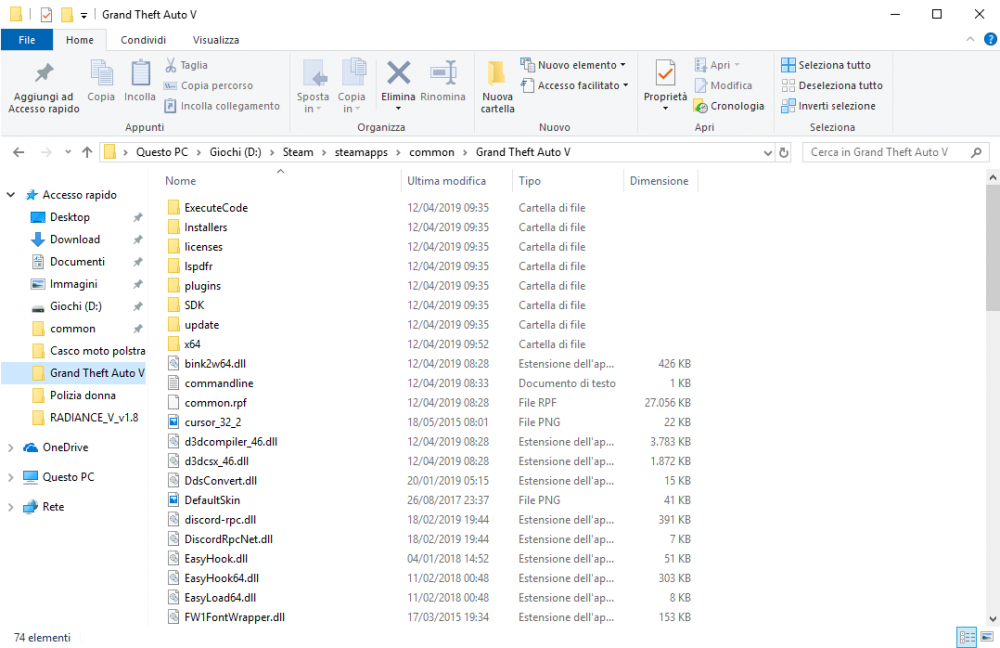This screenshot has height=648, width=1000.
Task: Click the Incolla paste icon
Action: pos(140,80)
